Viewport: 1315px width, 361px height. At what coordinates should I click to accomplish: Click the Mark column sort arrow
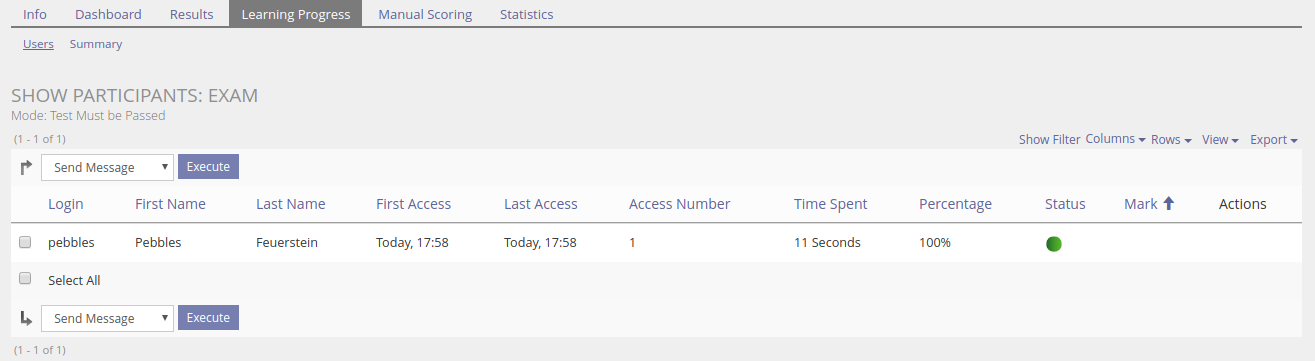point(1168,204)
